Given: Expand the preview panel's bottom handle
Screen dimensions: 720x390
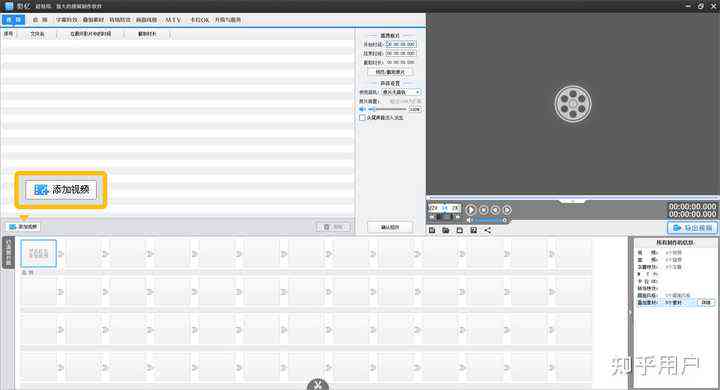Looking at the screenshot, I should tap(573, 201).
